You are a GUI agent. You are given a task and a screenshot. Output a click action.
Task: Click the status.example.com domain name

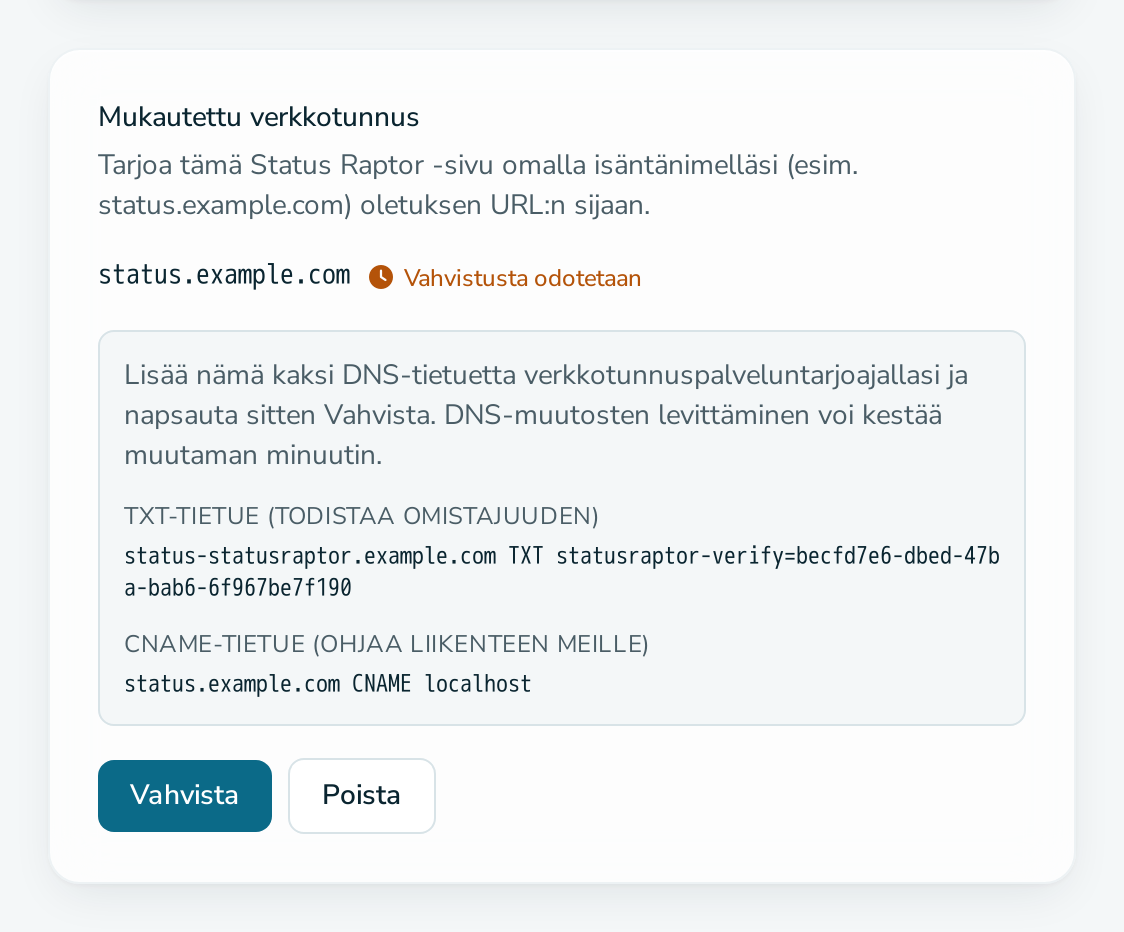tap(224, 275)
